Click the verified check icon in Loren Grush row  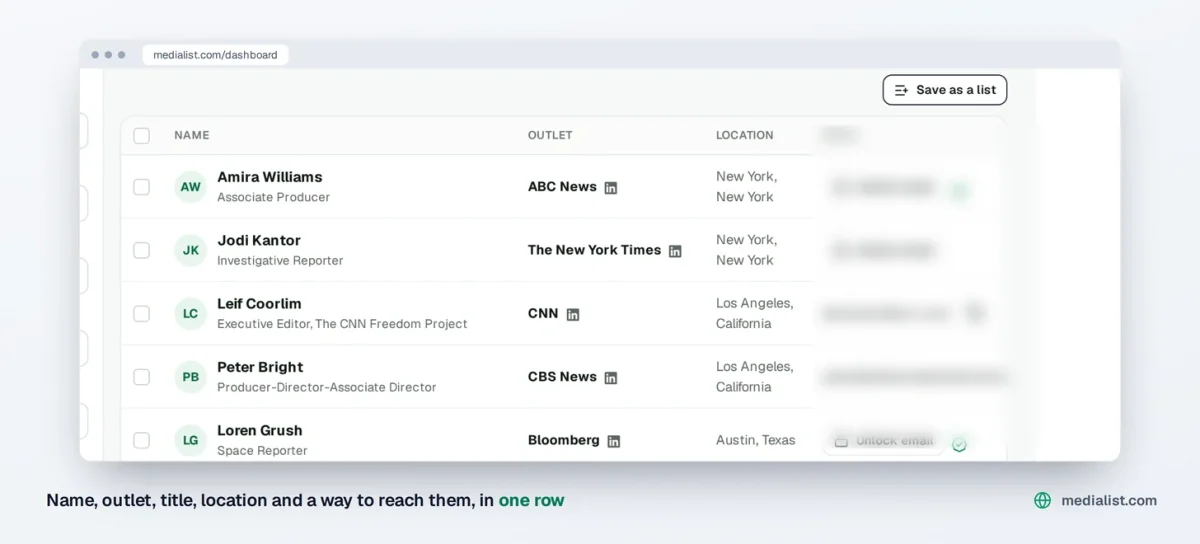pos(959,444)
